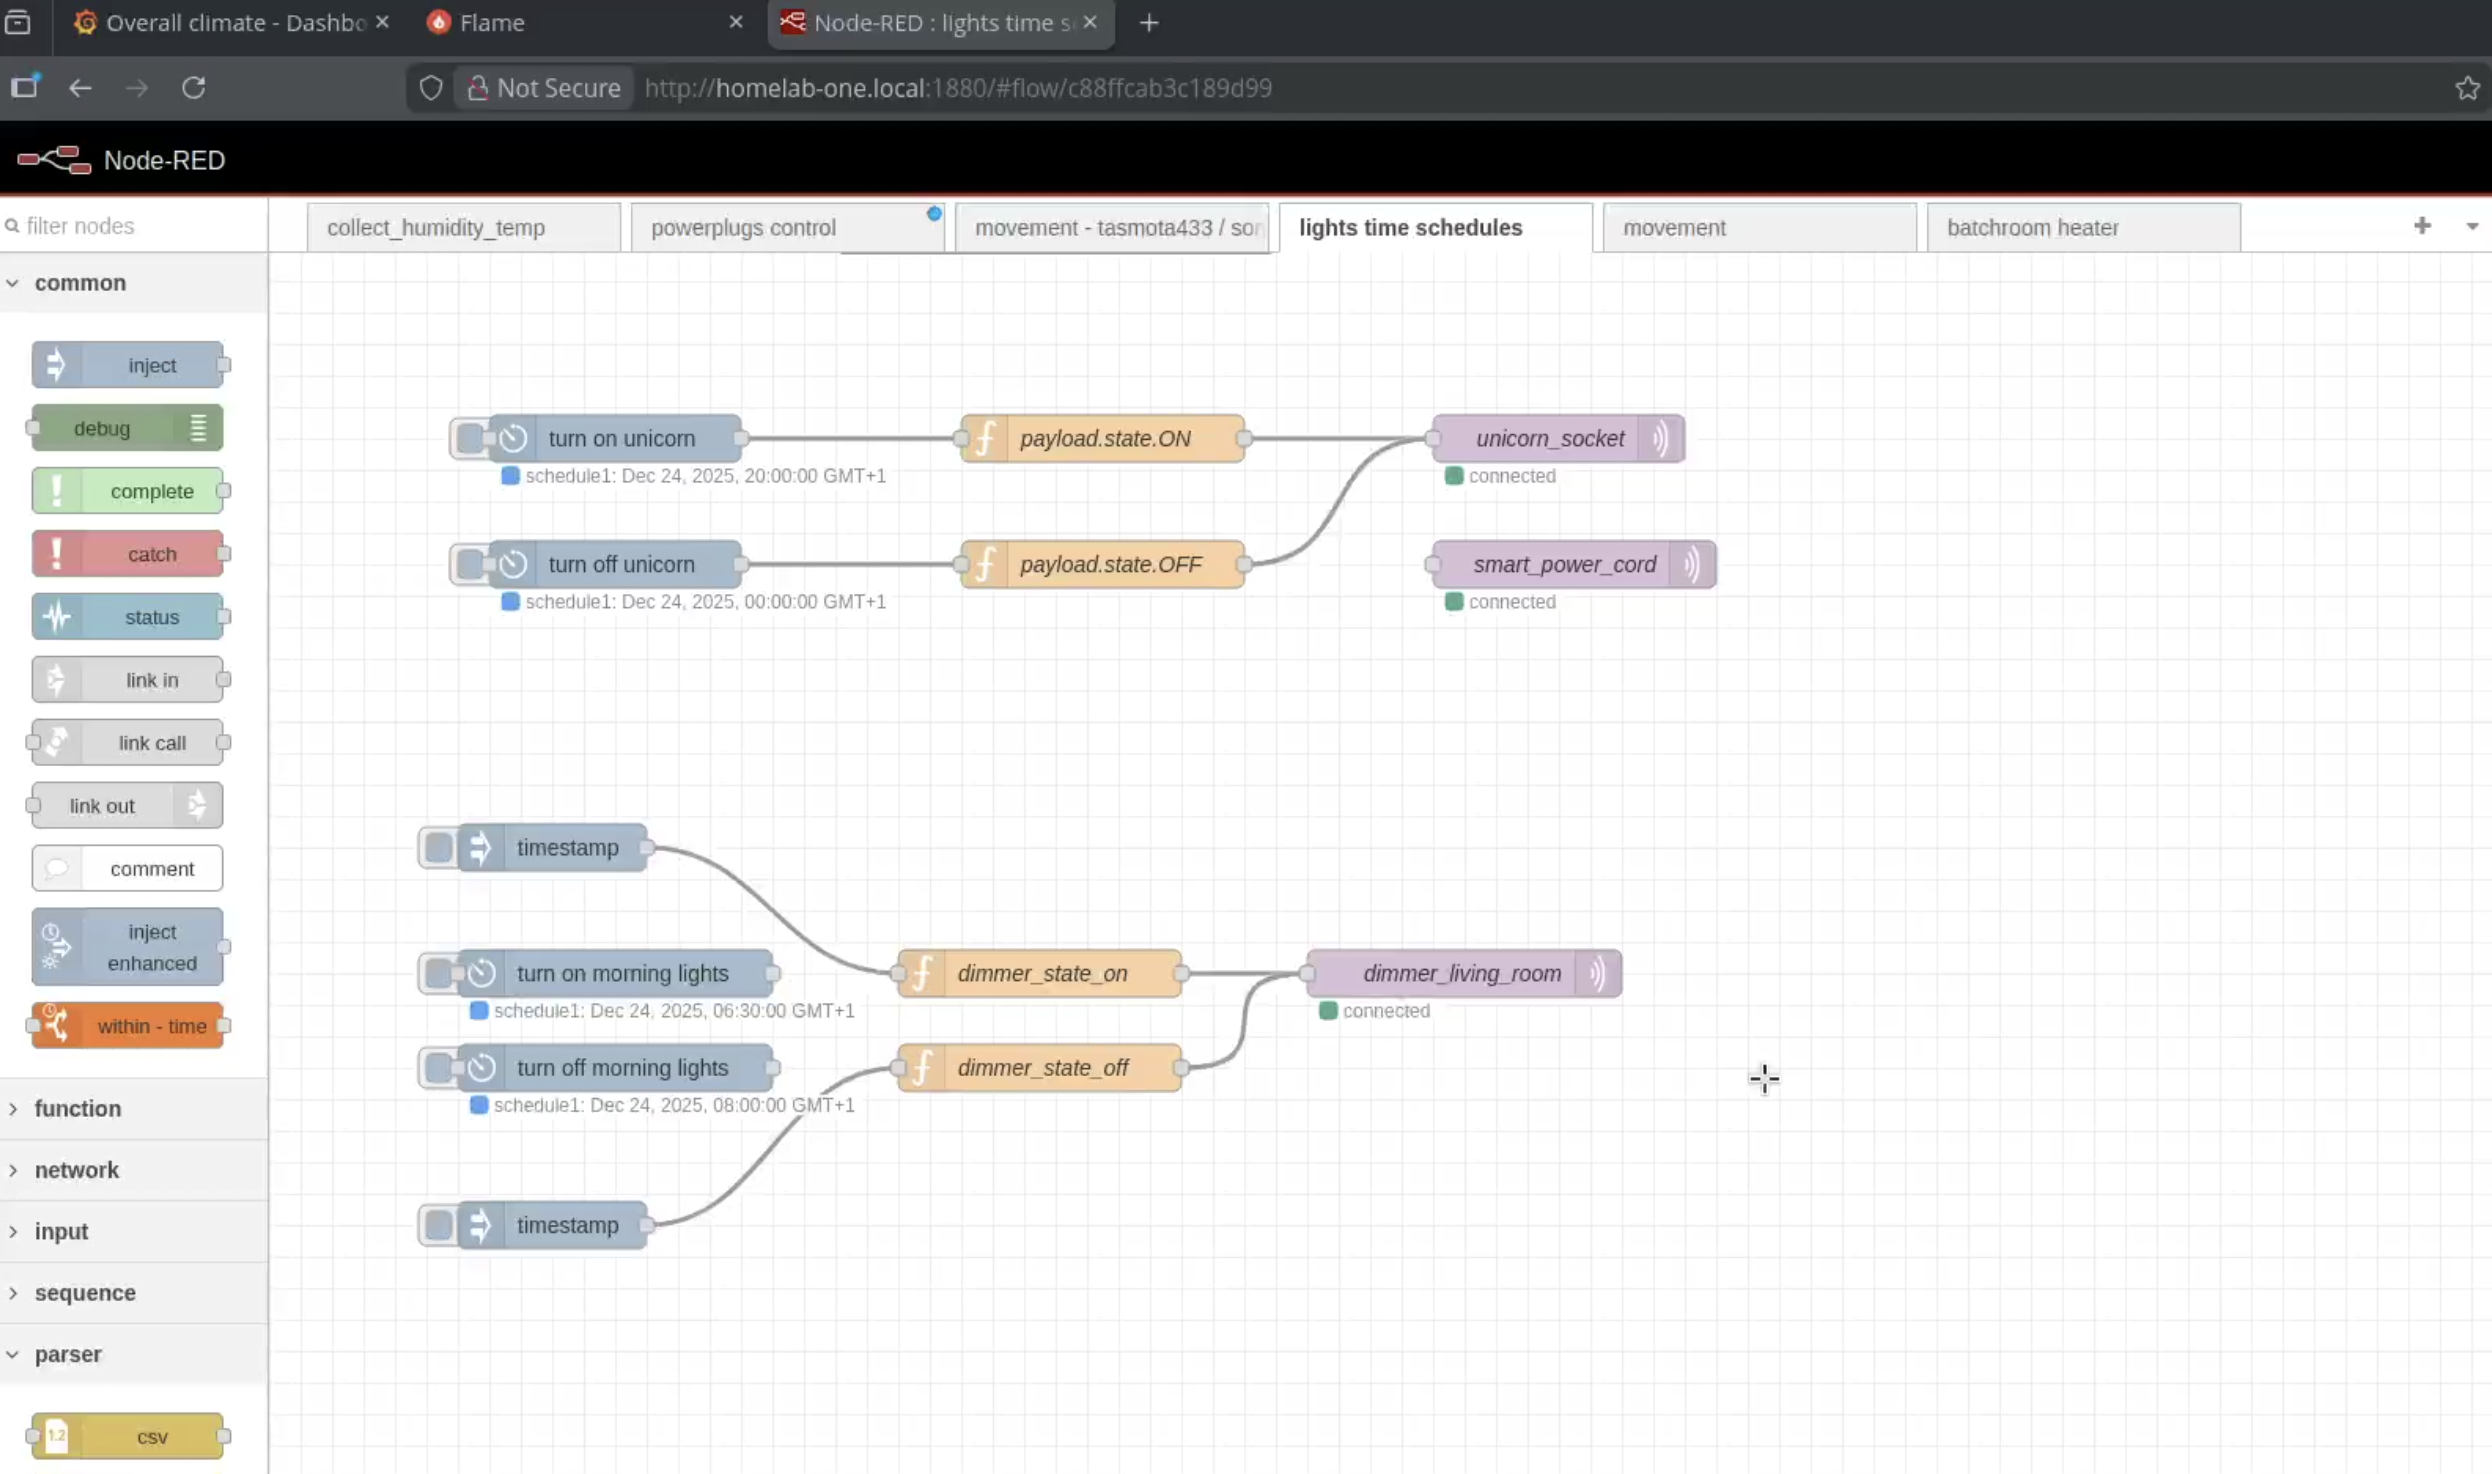Expand the network palette category
This screenshot has height=1474, width=2492.
coord(76,1170)
